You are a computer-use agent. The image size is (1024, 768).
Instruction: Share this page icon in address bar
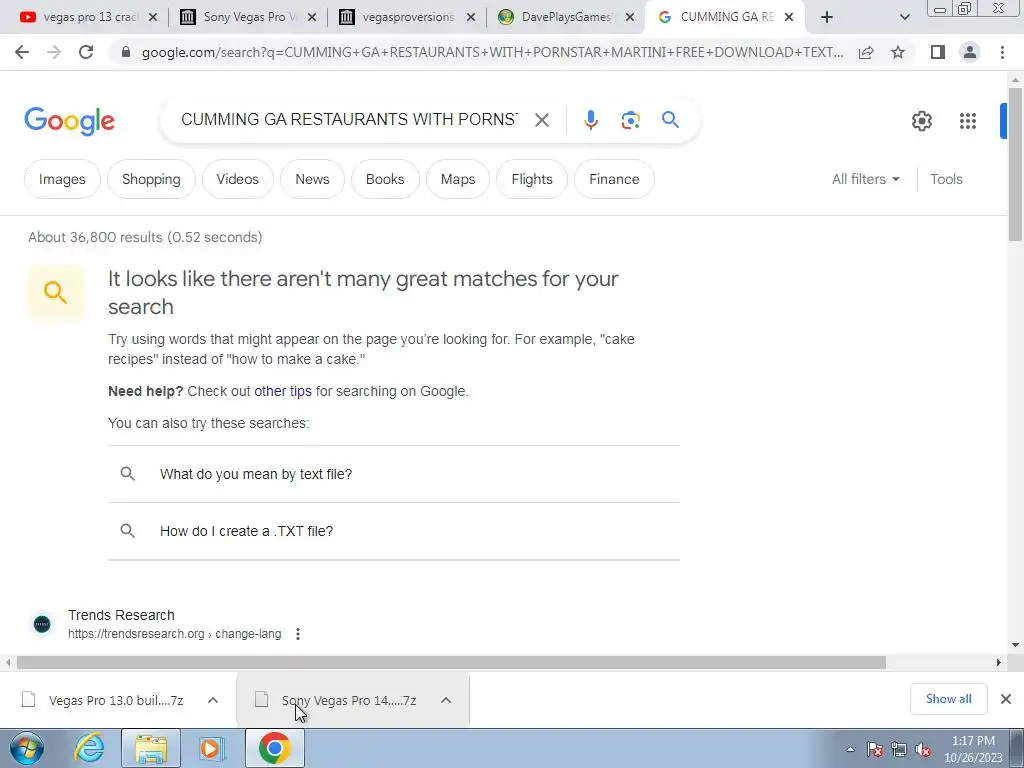click(x=866, y=52)
